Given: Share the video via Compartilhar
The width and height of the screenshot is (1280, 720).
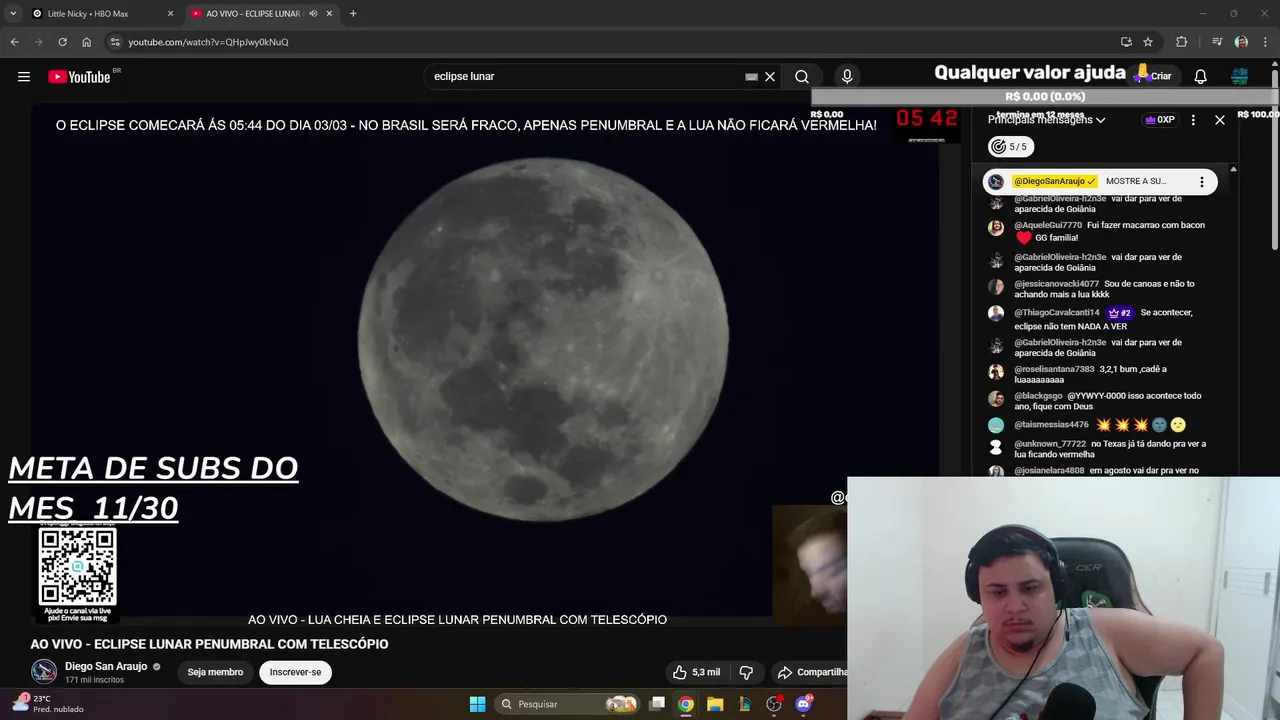Looking at the screenshot, I should [811, 672].
